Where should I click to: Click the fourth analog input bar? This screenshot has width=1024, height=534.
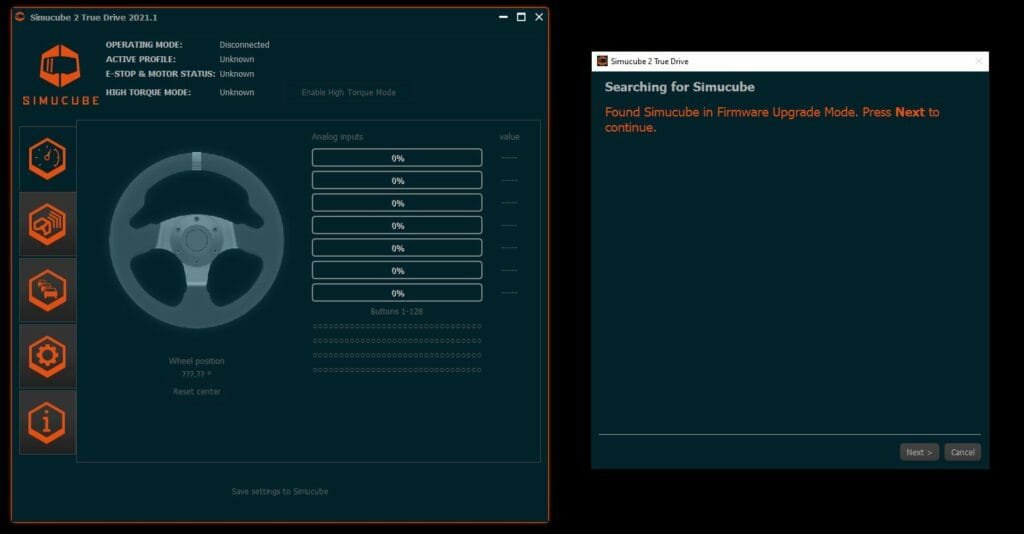tap(397, 226)
